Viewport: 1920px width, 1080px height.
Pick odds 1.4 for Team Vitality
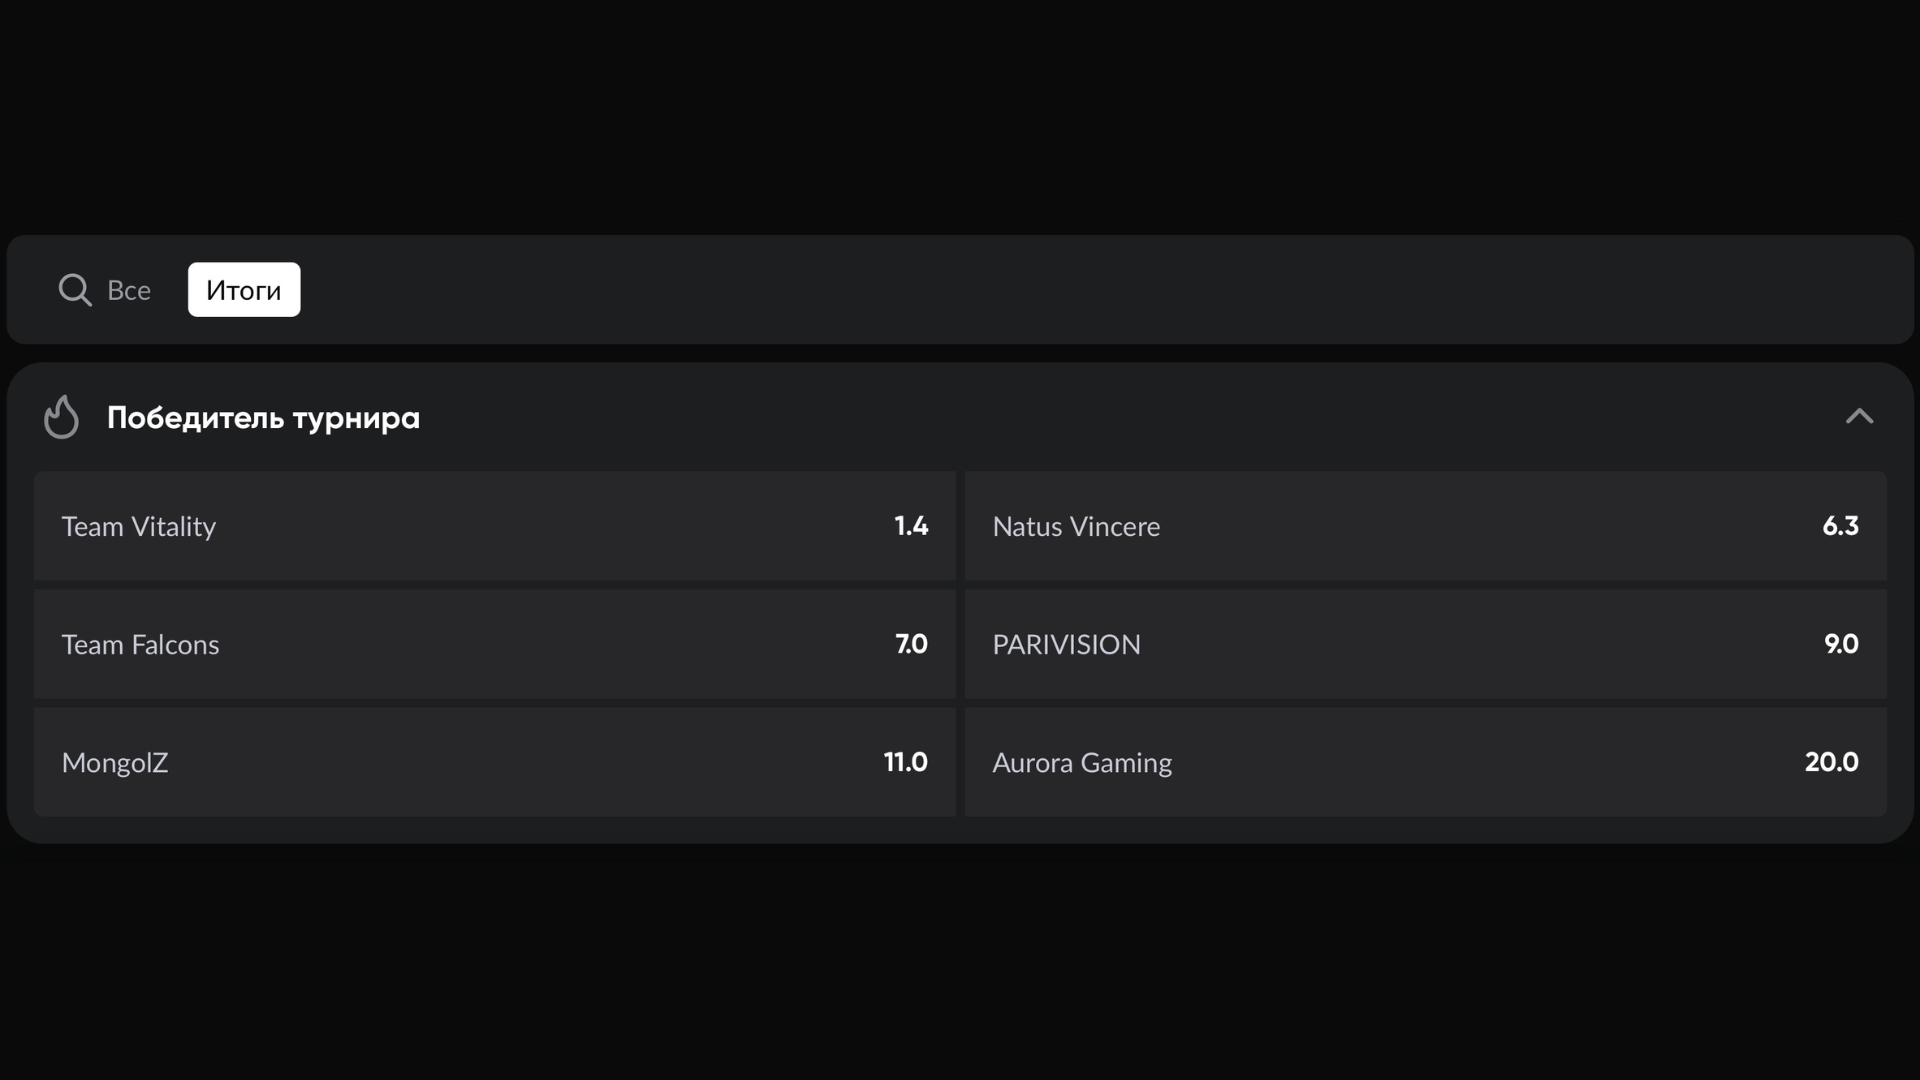(911, 526)
